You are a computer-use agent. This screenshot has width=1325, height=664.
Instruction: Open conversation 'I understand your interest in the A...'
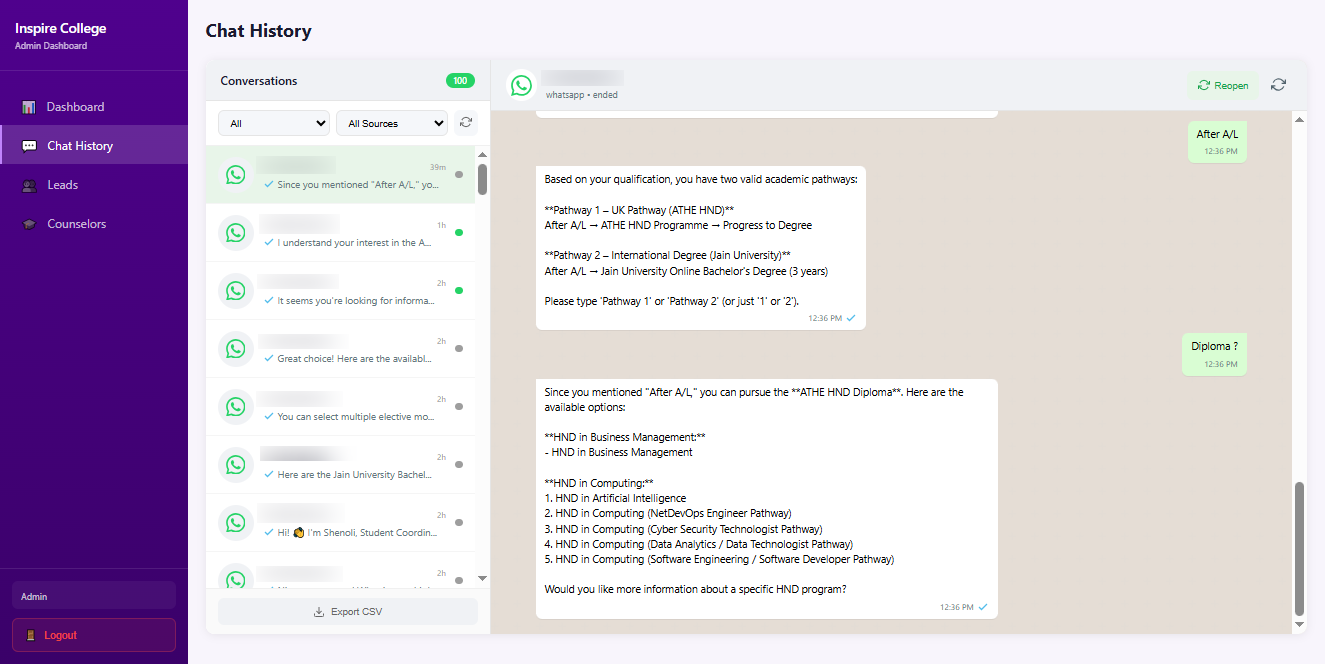coord(340,233)
